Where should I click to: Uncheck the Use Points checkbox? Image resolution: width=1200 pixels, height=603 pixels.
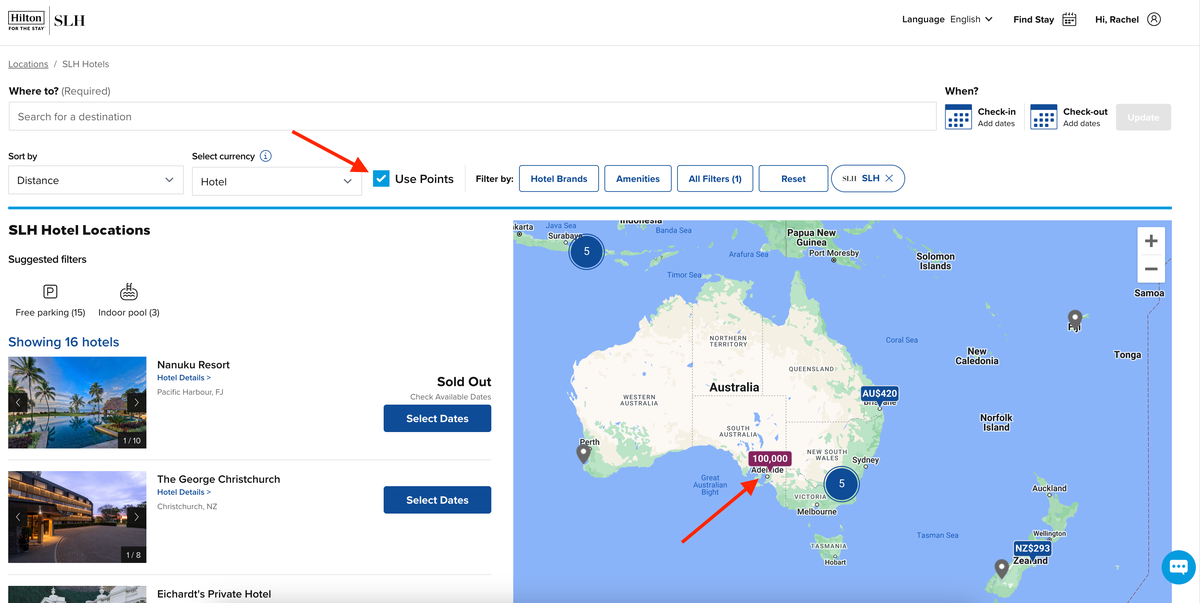point(381,178)
